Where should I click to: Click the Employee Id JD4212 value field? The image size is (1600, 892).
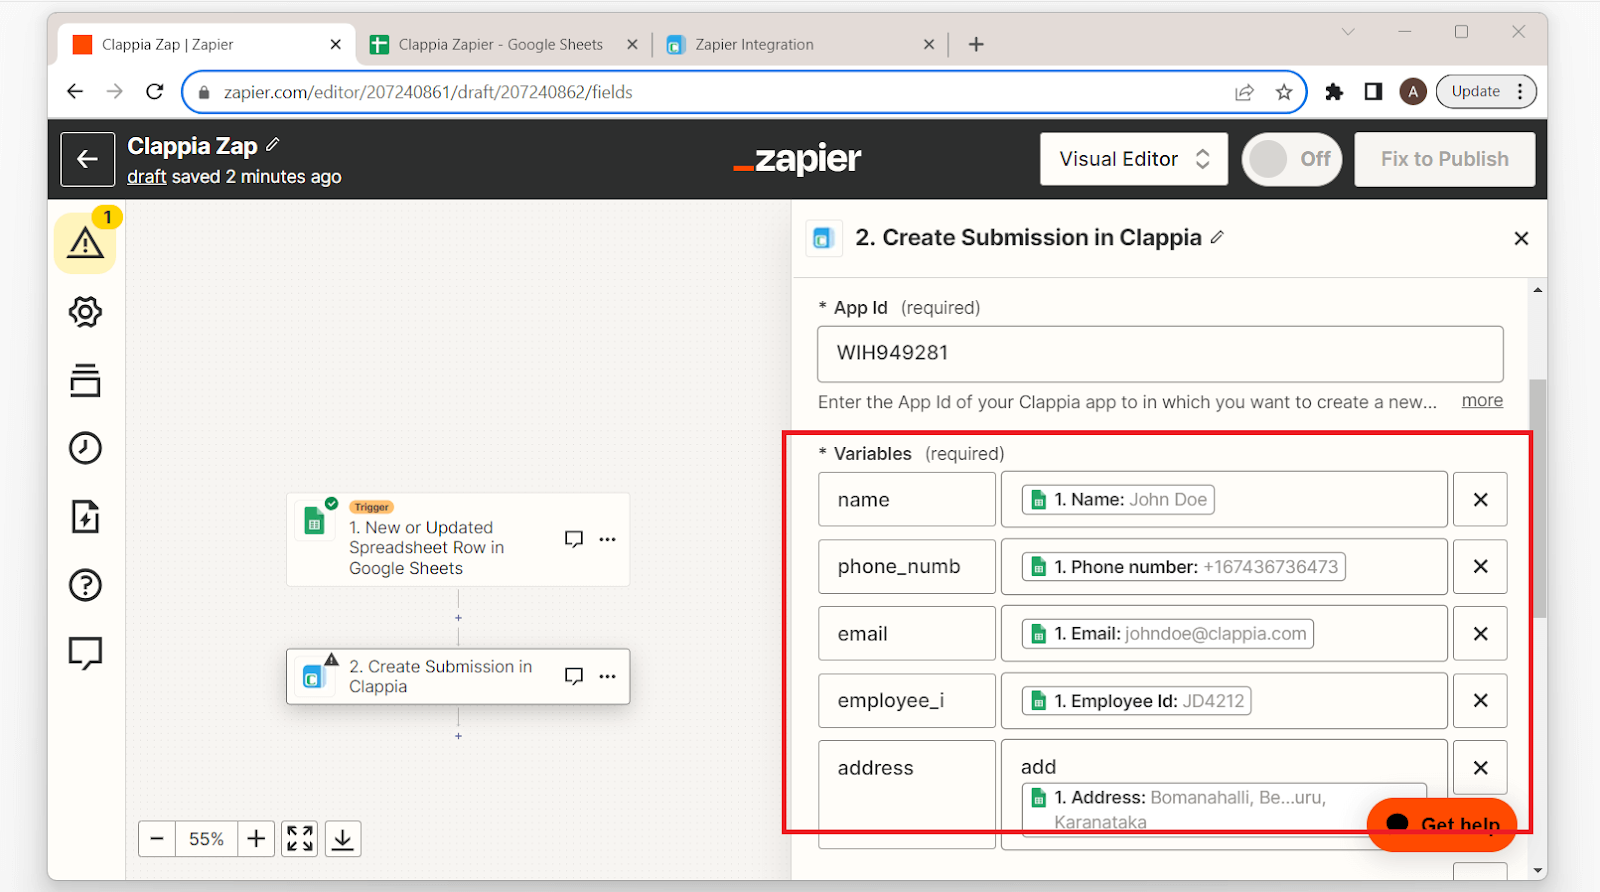[1224, 700]
